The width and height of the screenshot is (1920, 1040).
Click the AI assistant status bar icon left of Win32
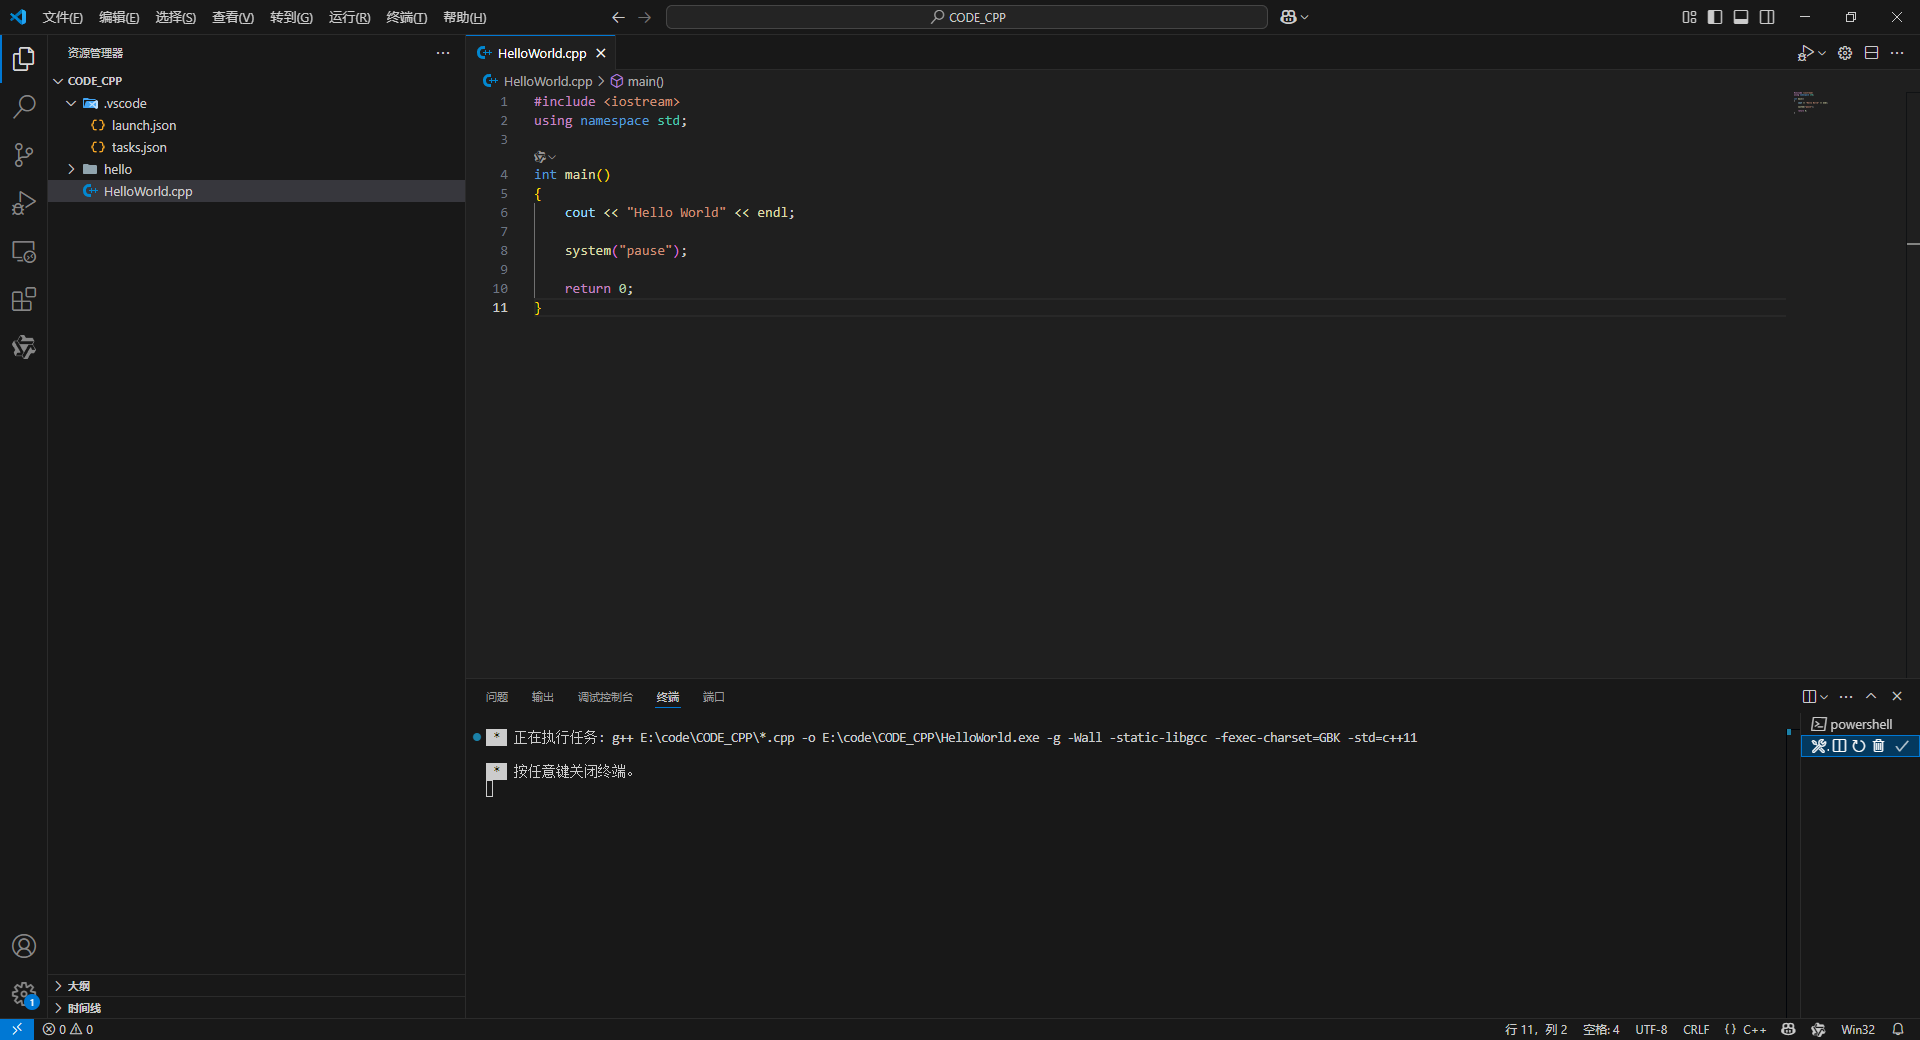[x=1818, y=1029]
